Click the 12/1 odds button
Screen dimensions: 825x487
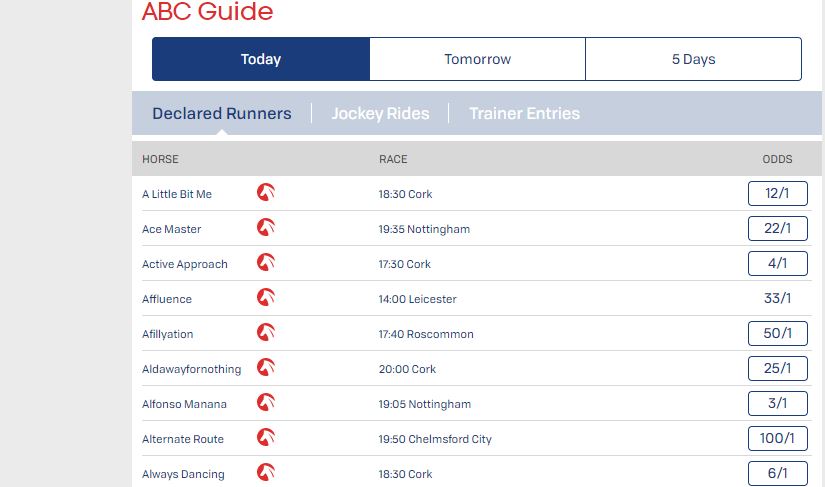coord(777,193)
